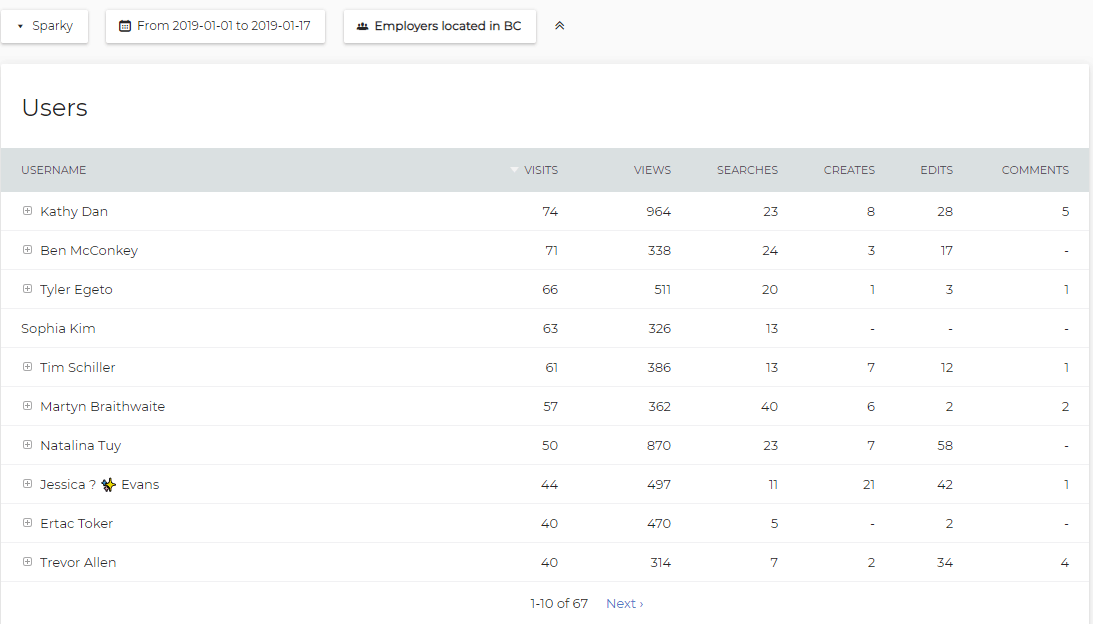Sort by the Edits column header

click(936, 170)
